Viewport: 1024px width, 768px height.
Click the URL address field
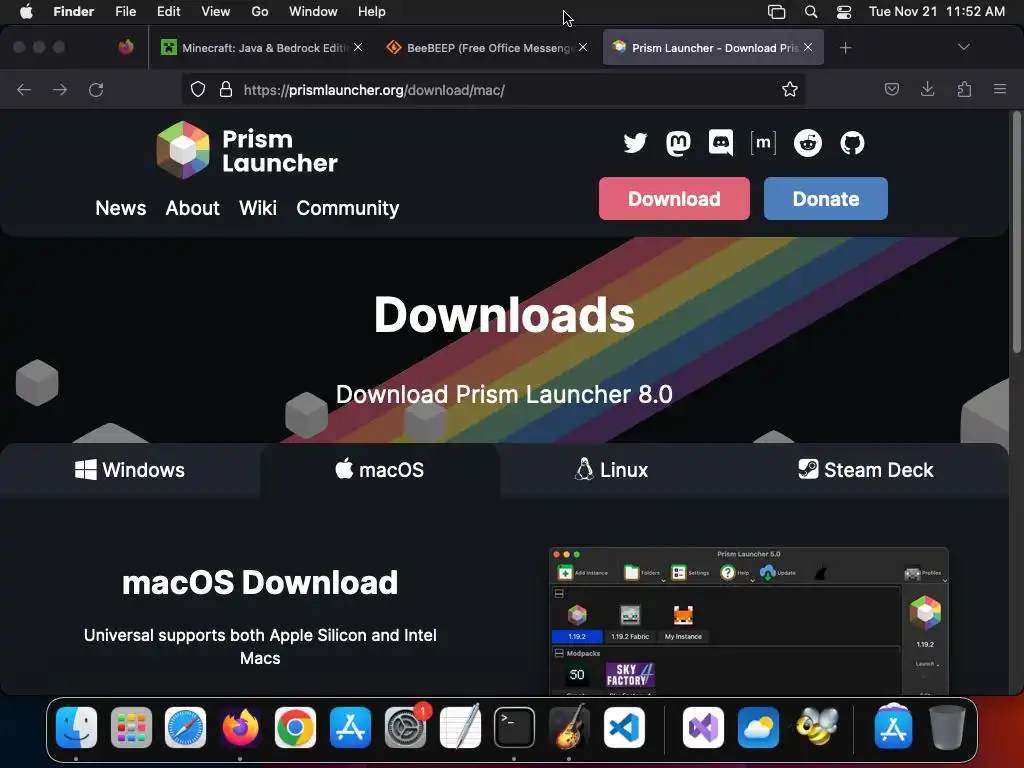point(493,89)
